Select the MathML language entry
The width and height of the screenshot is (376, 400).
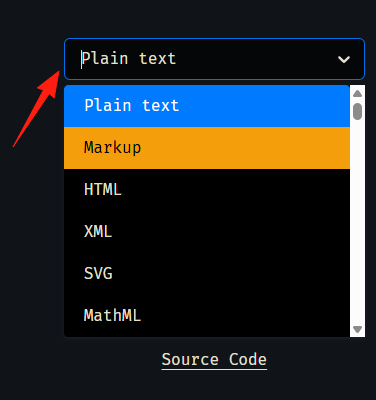(x=207, y=316)
